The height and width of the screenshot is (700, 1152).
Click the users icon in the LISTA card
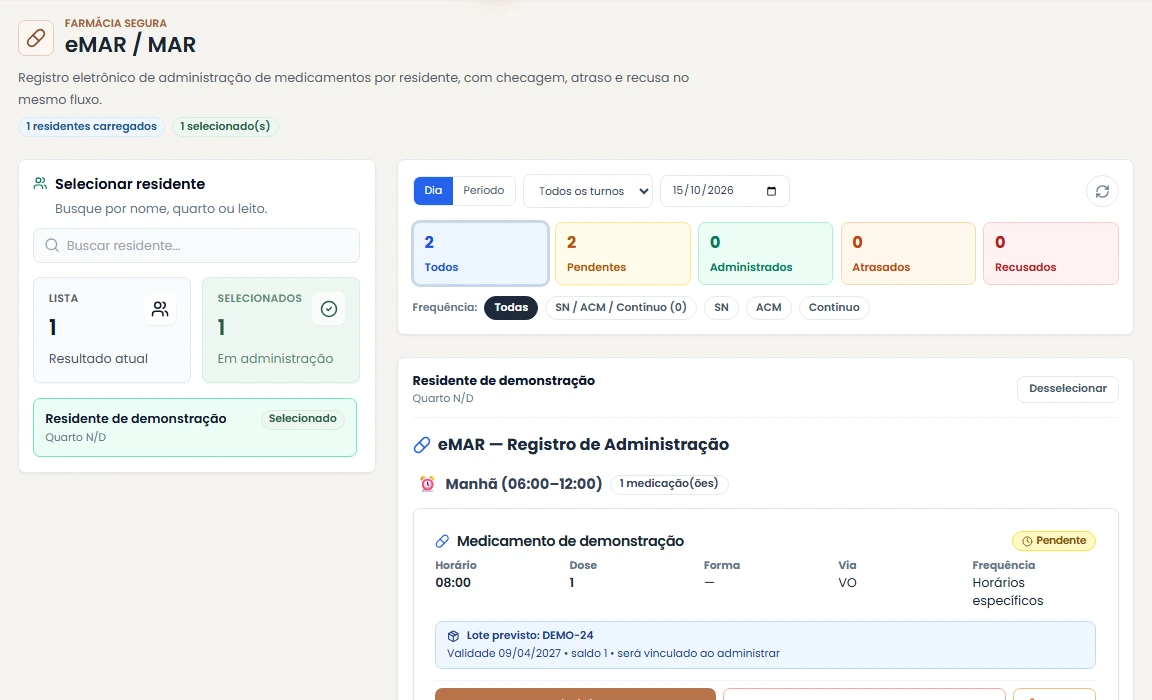tap(160, 309)
